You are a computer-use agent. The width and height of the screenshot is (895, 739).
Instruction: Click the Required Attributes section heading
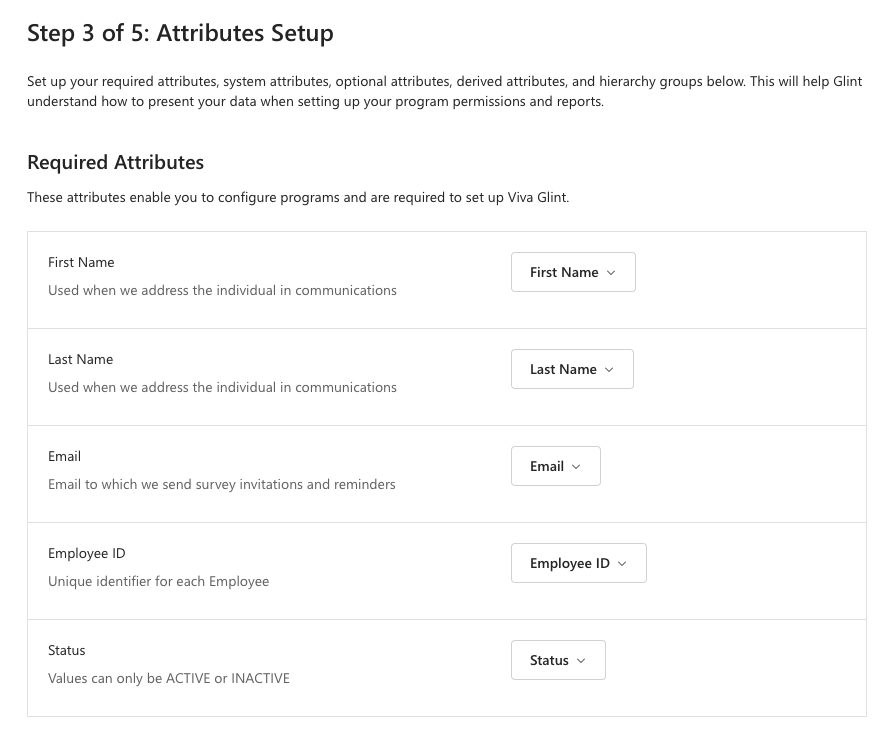(115, 161)
